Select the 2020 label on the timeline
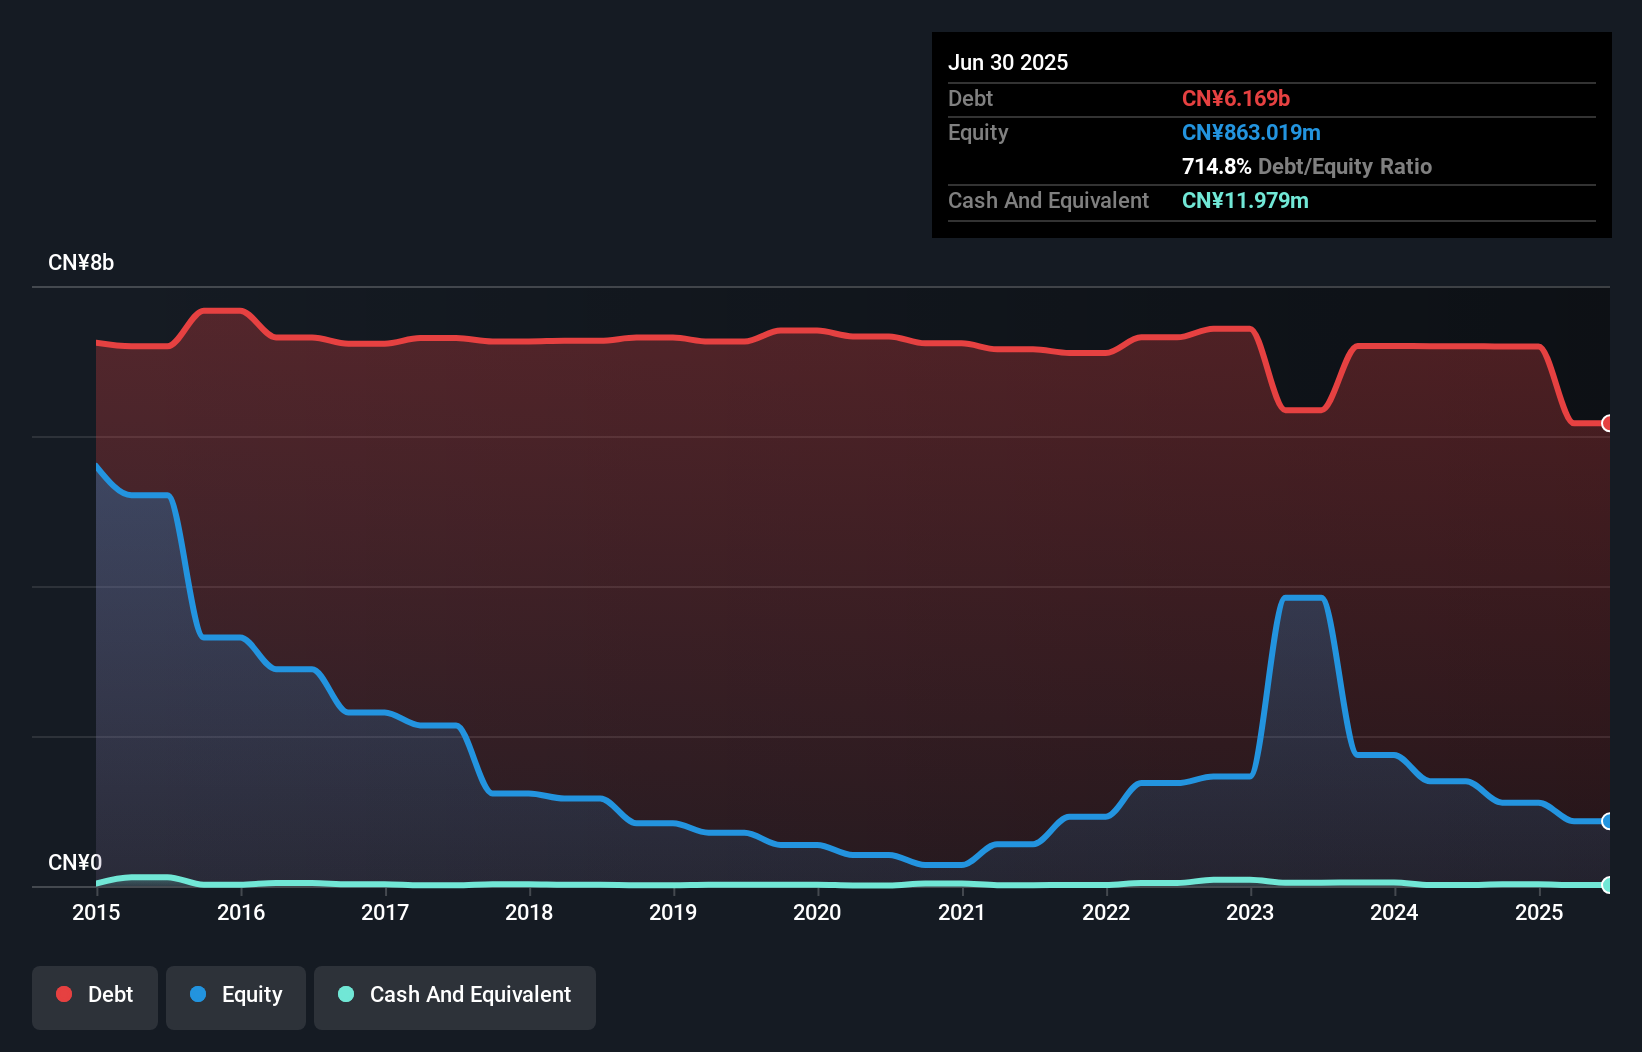Viewport: 1642px width, 1052px height. pyautogui.click(x=817, y=912)
